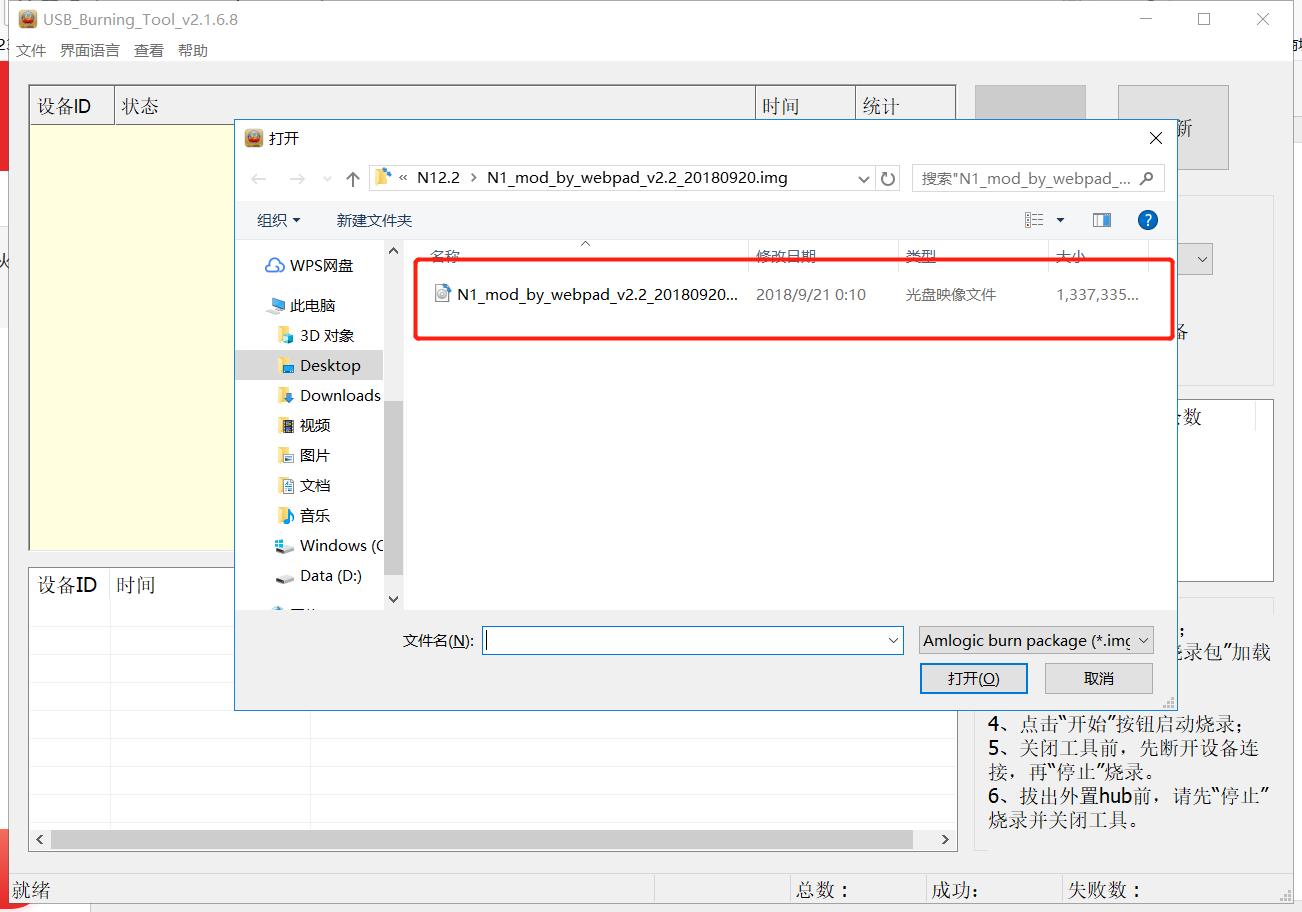Click the magnifier icon in the search box
Viewport: 1302px width, 912px height.
point(1146,178)
